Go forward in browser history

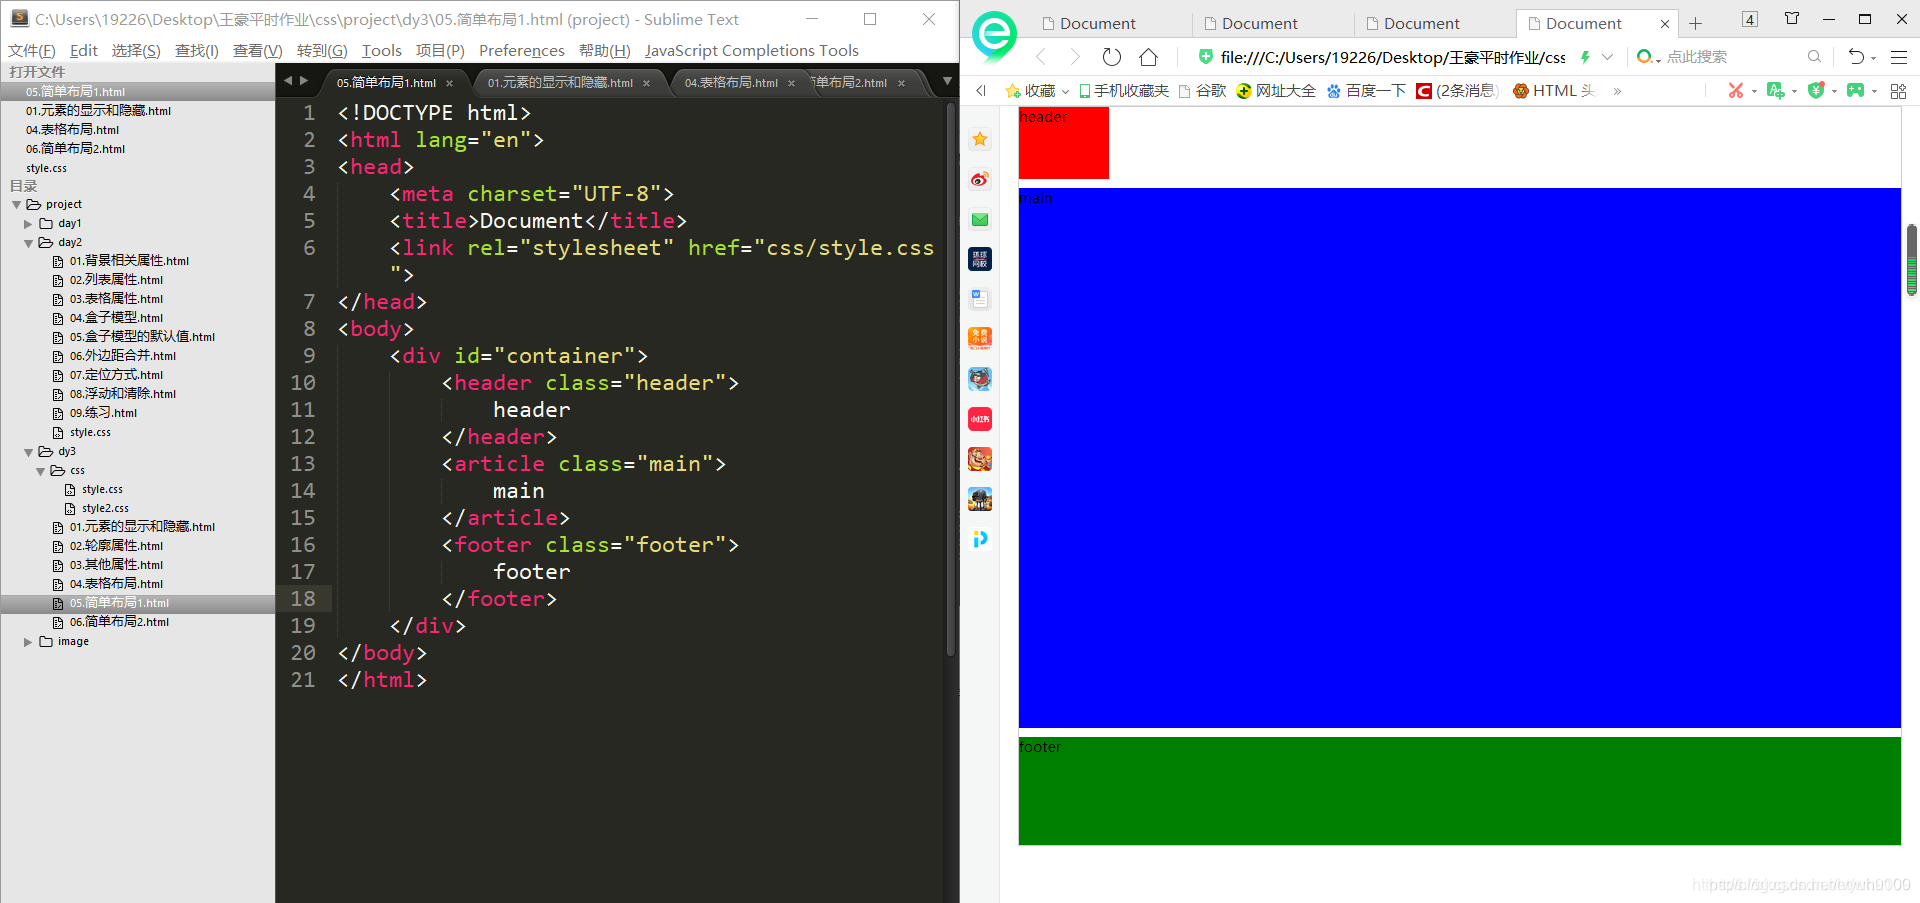pyautogui.click(x=1075, y=57)
